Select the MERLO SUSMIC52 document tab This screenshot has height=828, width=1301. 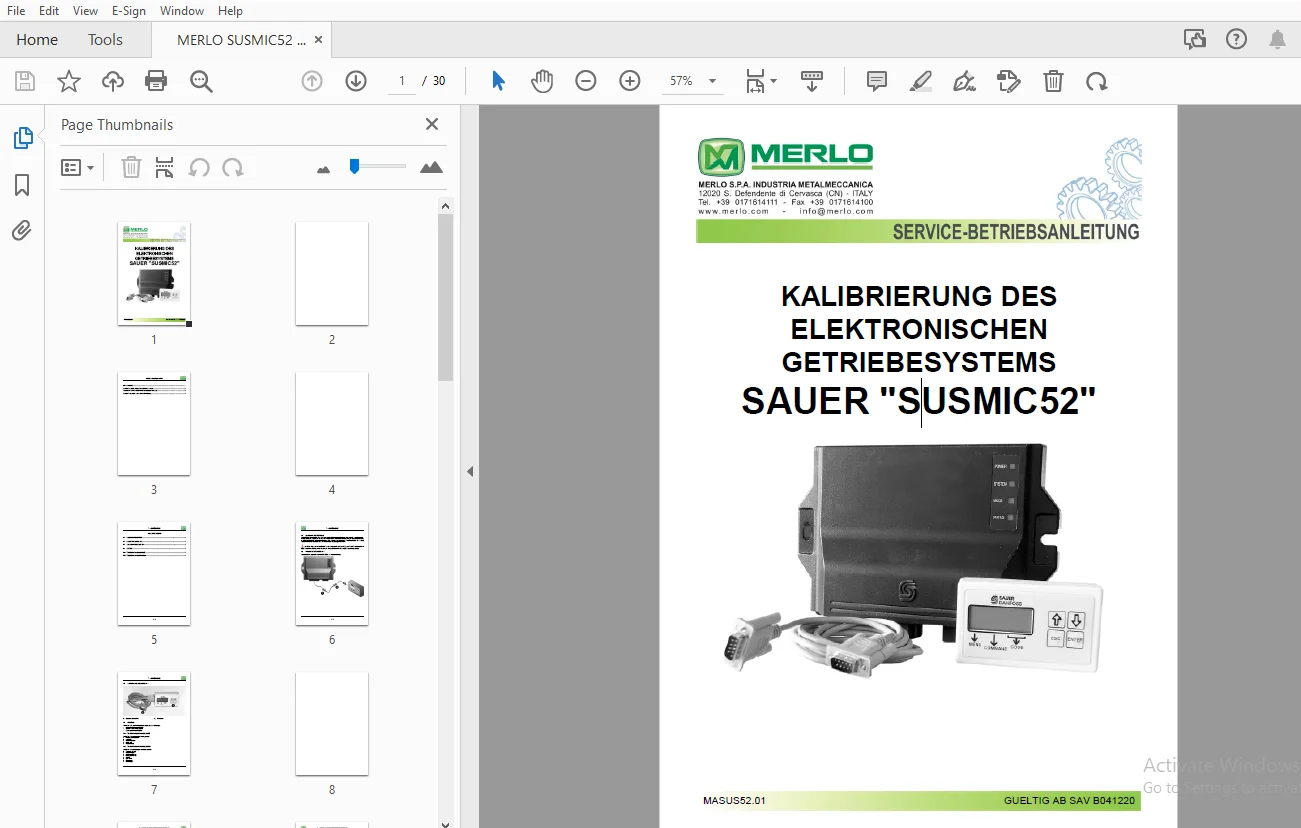click(x=241, y=40)
